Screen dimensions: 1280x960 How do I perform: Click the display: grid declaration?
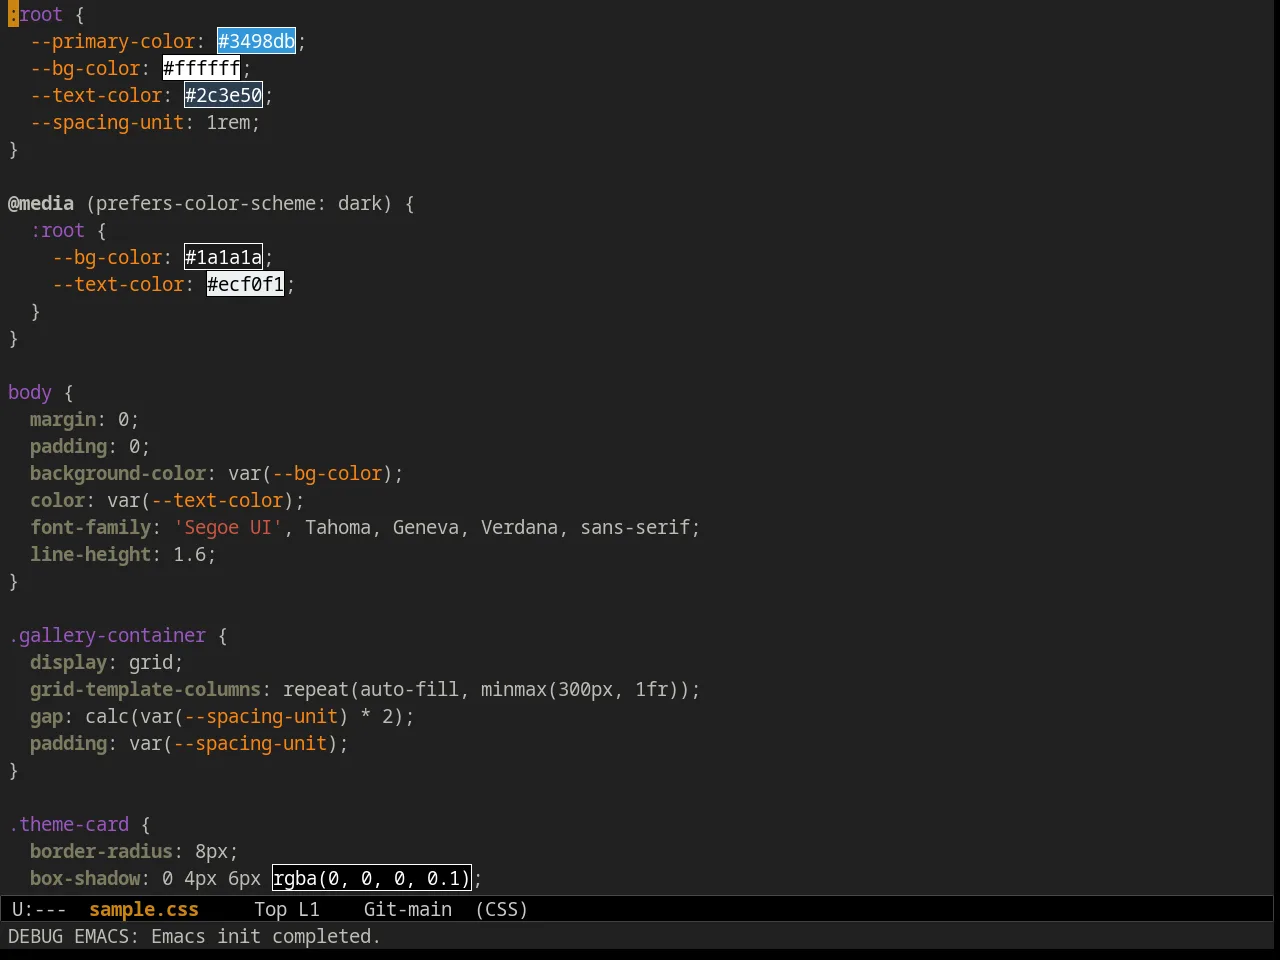coord(107,662)
